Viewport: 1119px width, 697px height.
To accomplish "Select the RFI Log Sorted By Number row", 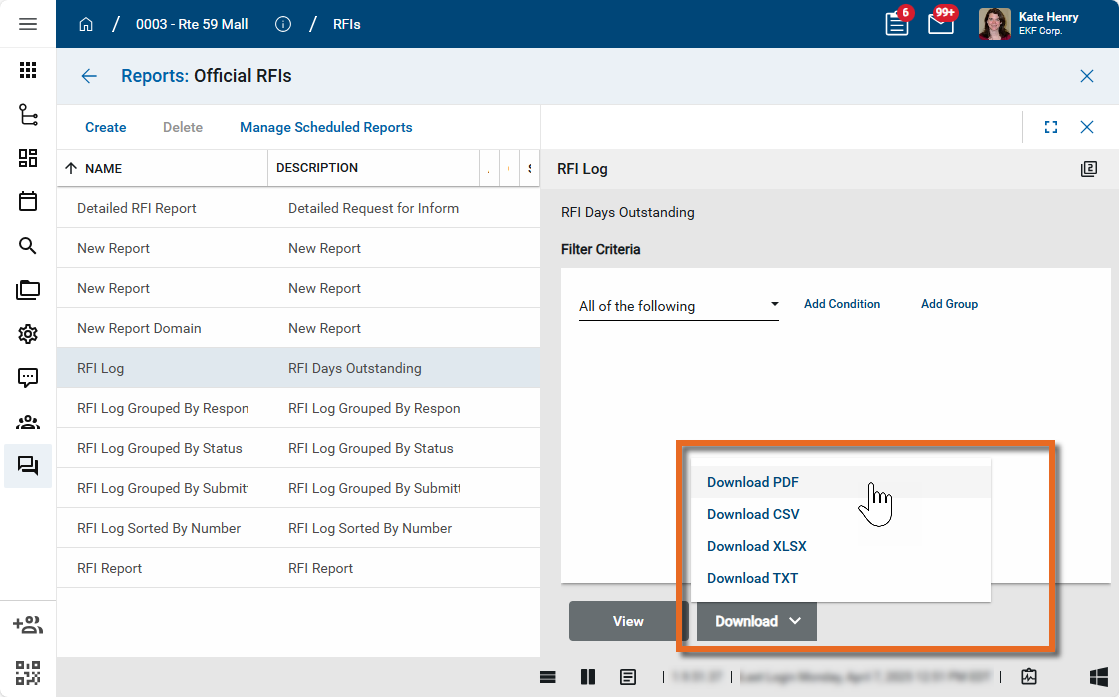I will (x=159, y=528).
